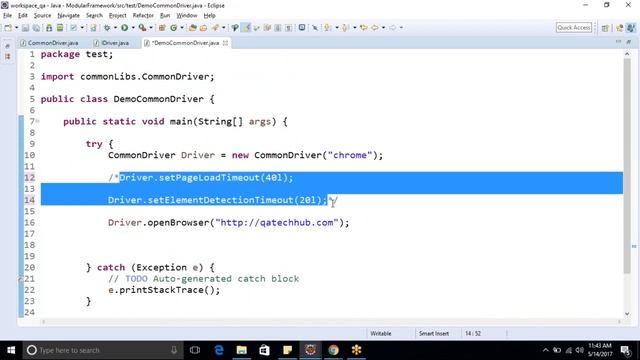Open the Search menu

tap(94, 16)
